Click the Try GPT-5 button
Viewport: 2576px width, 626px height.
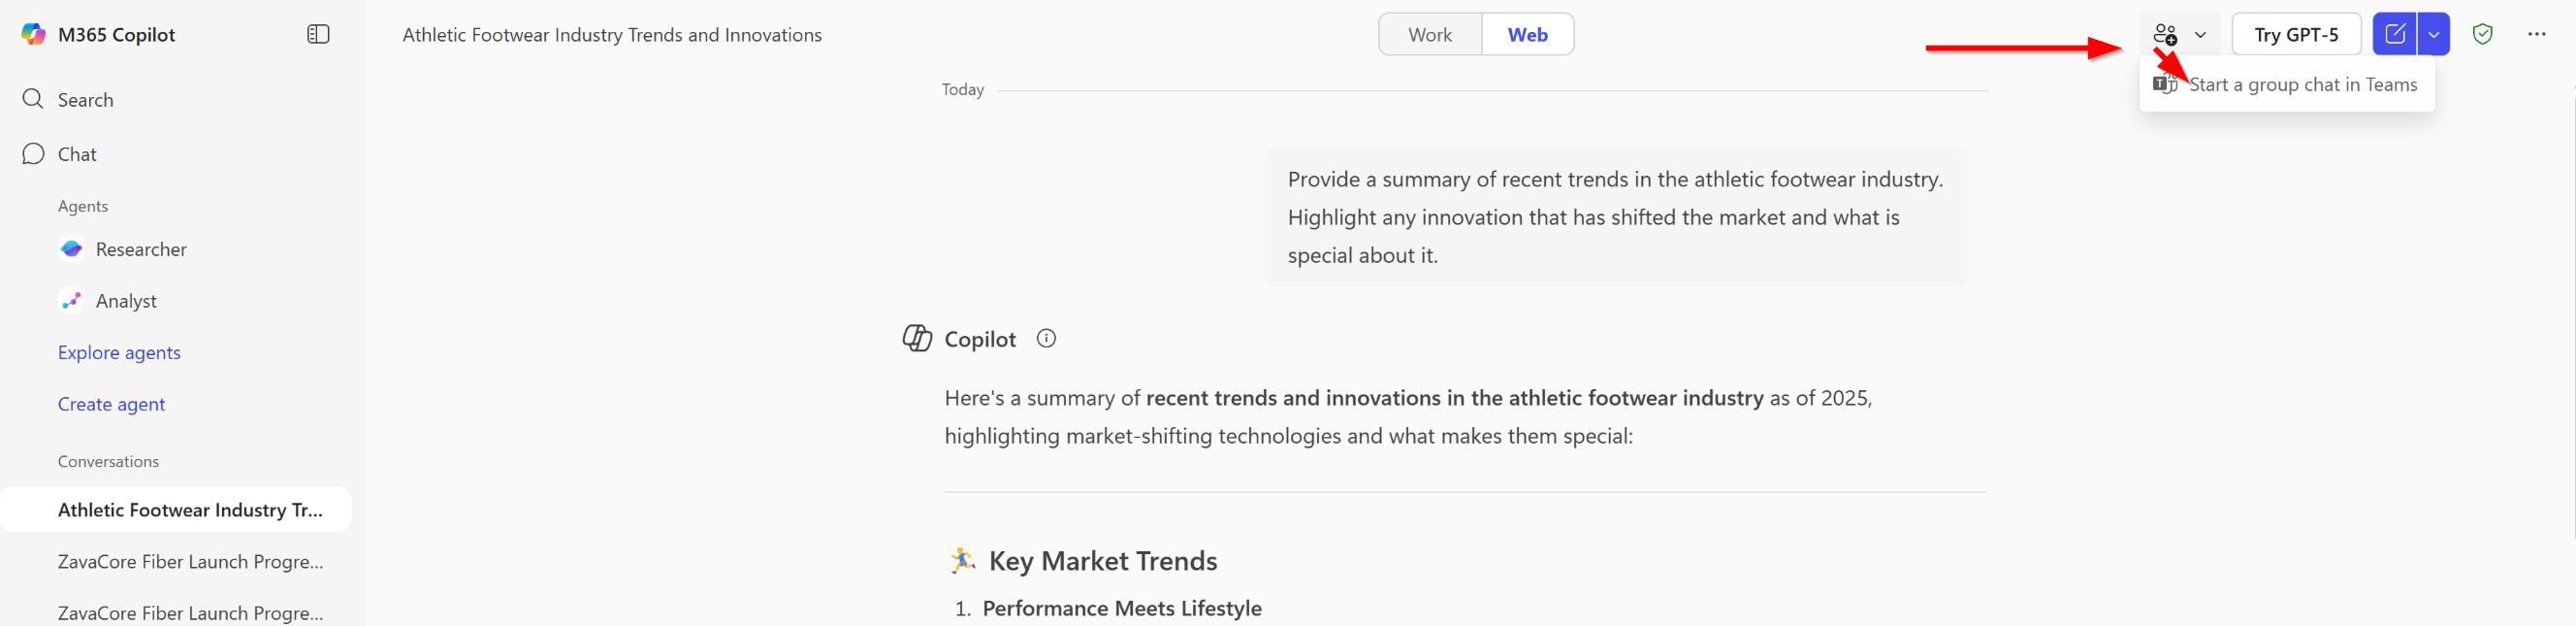2296,35
